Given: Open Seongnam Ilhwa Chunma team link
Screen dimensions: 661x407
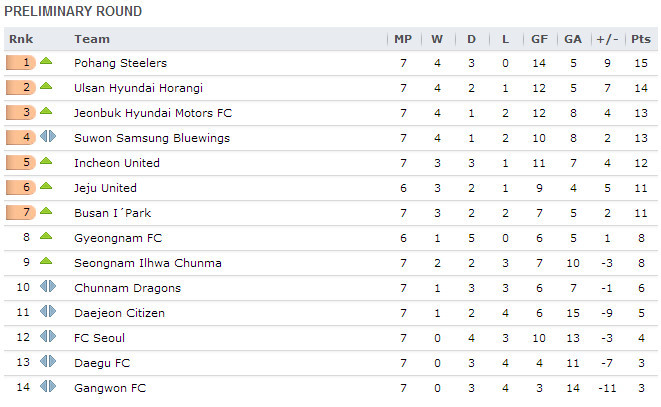Looking at the screenshot, I should [x=148, y=262].
